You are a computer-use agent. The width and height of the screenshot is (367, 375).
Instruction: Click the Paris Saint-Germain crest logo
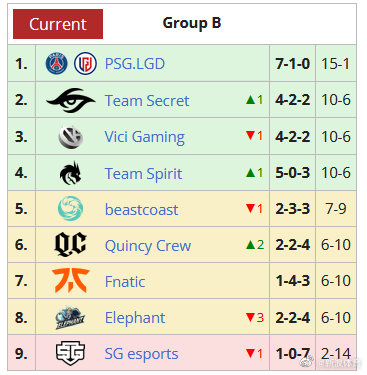(56, 63)
